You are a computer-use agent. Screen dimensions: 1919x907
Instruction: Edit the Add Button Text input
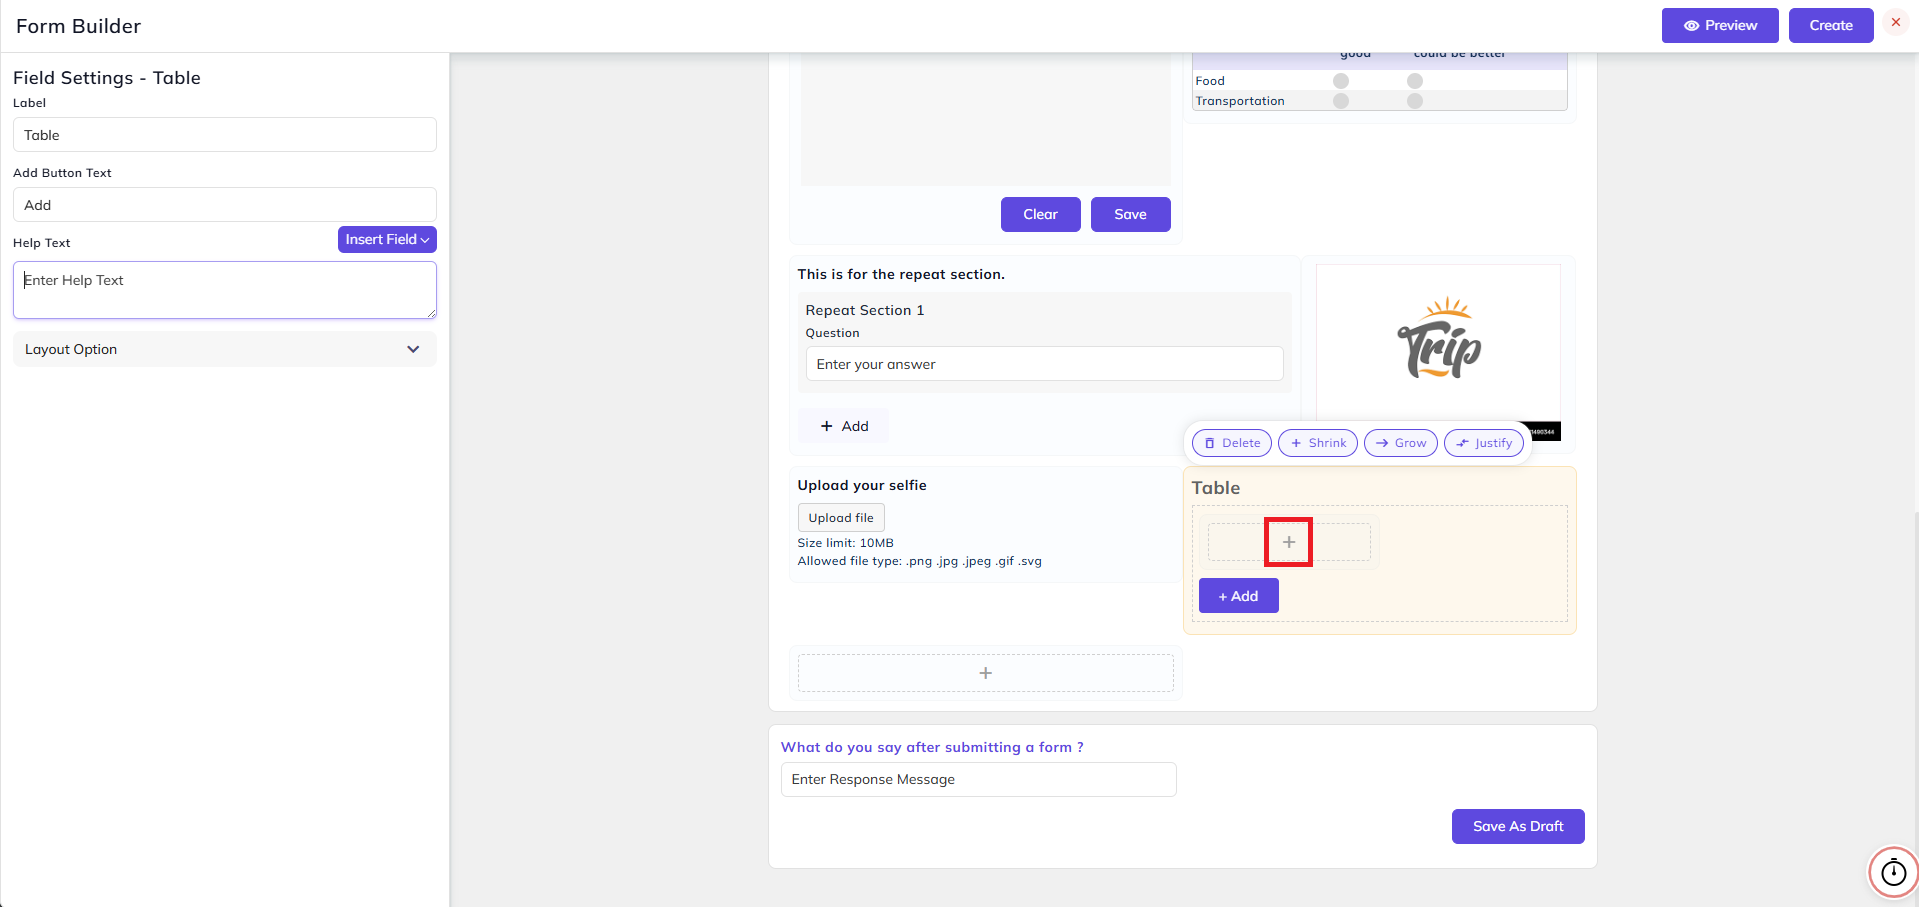pyautogui.click(x=225, y=205)
